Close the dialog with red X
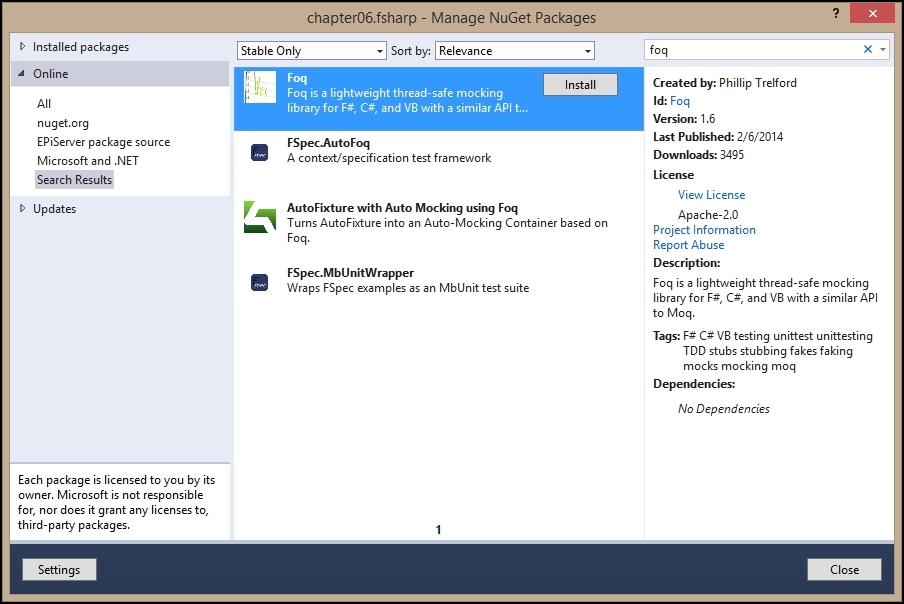The image size is (904, 604). pyautogui.click(x=872, y=13)
